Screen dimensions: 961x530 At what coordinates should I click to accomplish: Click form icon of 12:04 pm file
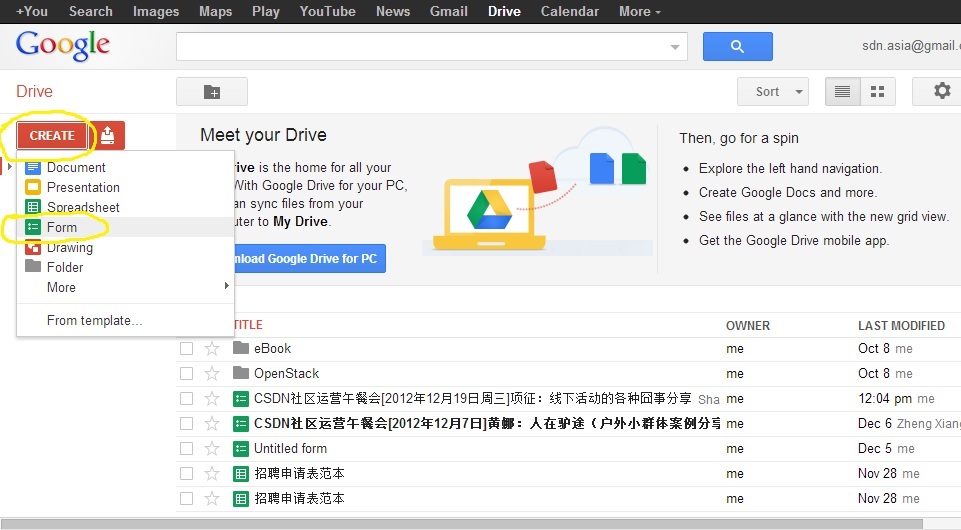[241, 399]
